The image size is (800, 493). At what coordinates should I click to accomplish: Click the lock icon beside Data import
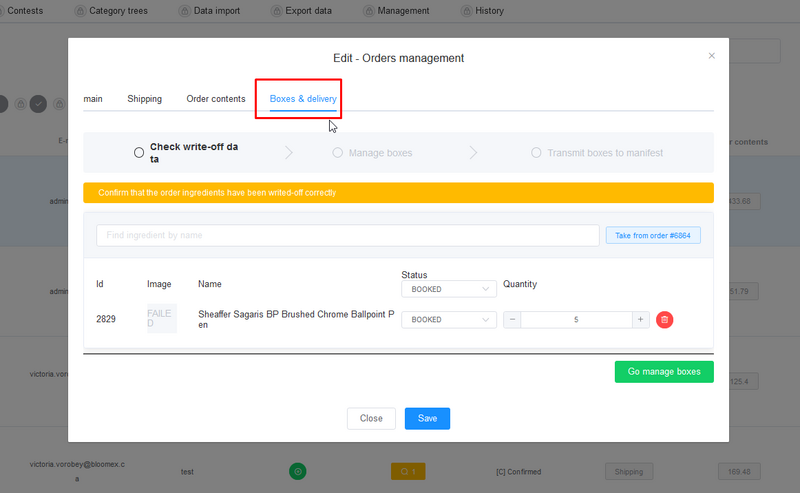(184, 11)
